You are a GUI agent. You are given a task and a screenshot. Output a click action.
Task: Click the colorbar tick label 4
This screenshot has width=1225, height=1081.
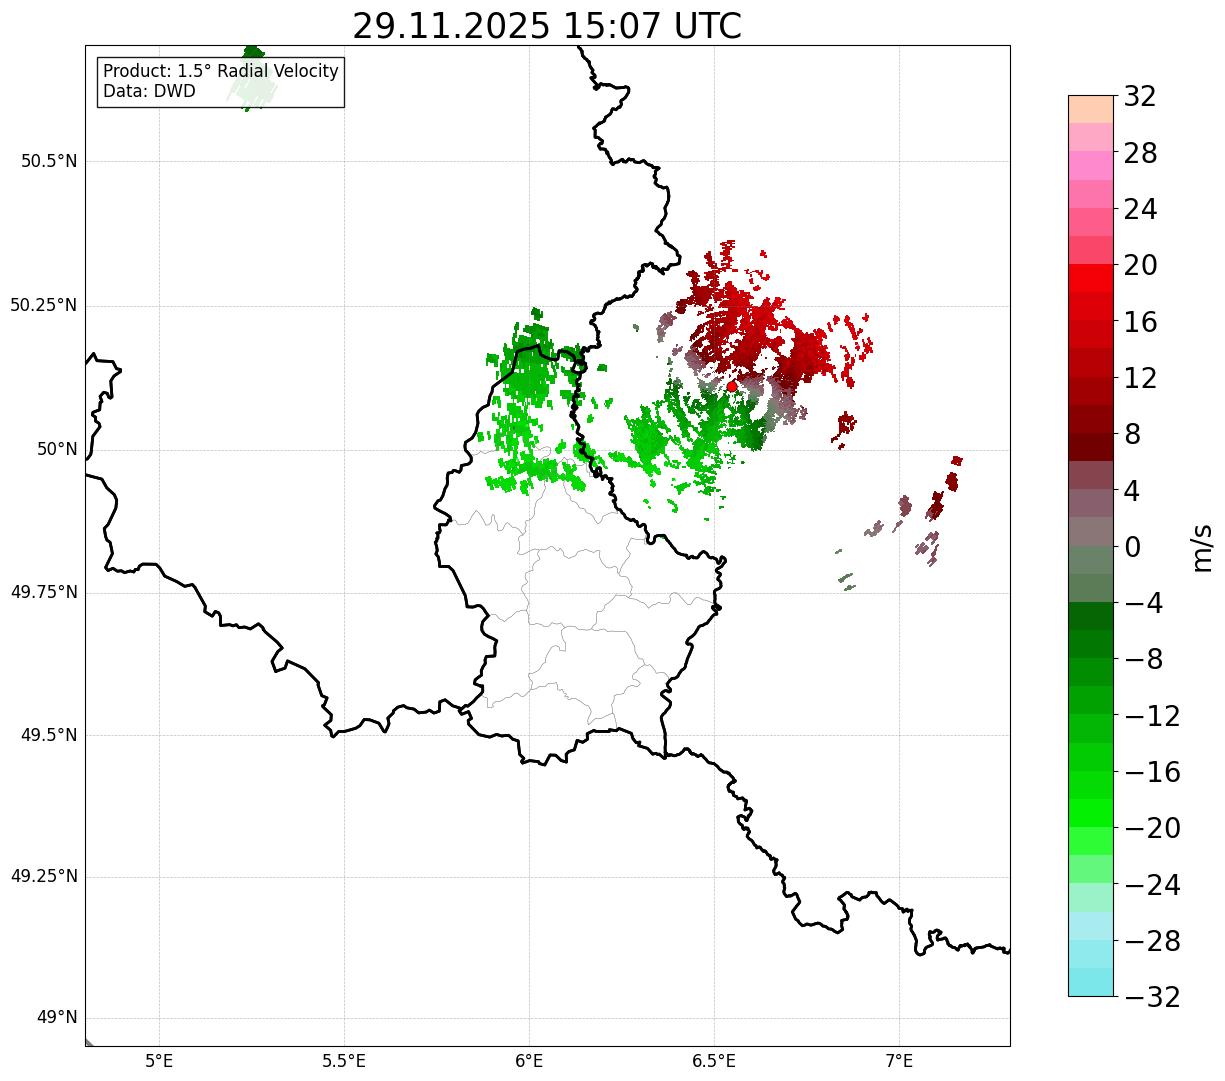(1132, 491)
